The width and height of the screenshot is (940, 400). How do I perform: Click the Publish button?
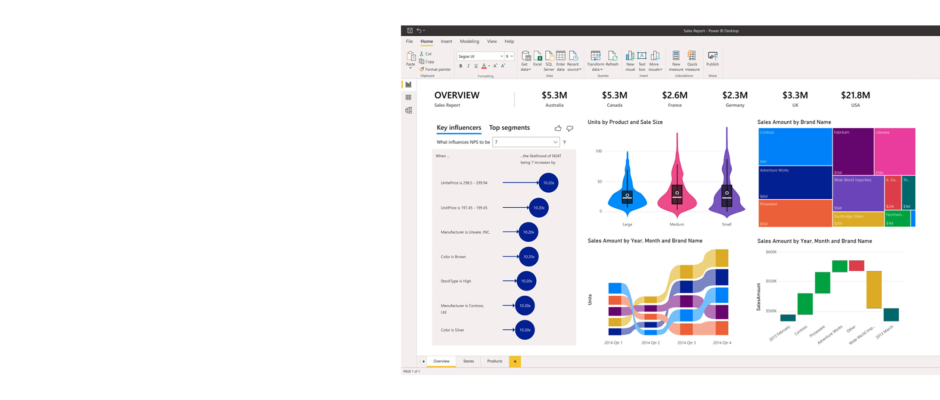tap(712, 59)
